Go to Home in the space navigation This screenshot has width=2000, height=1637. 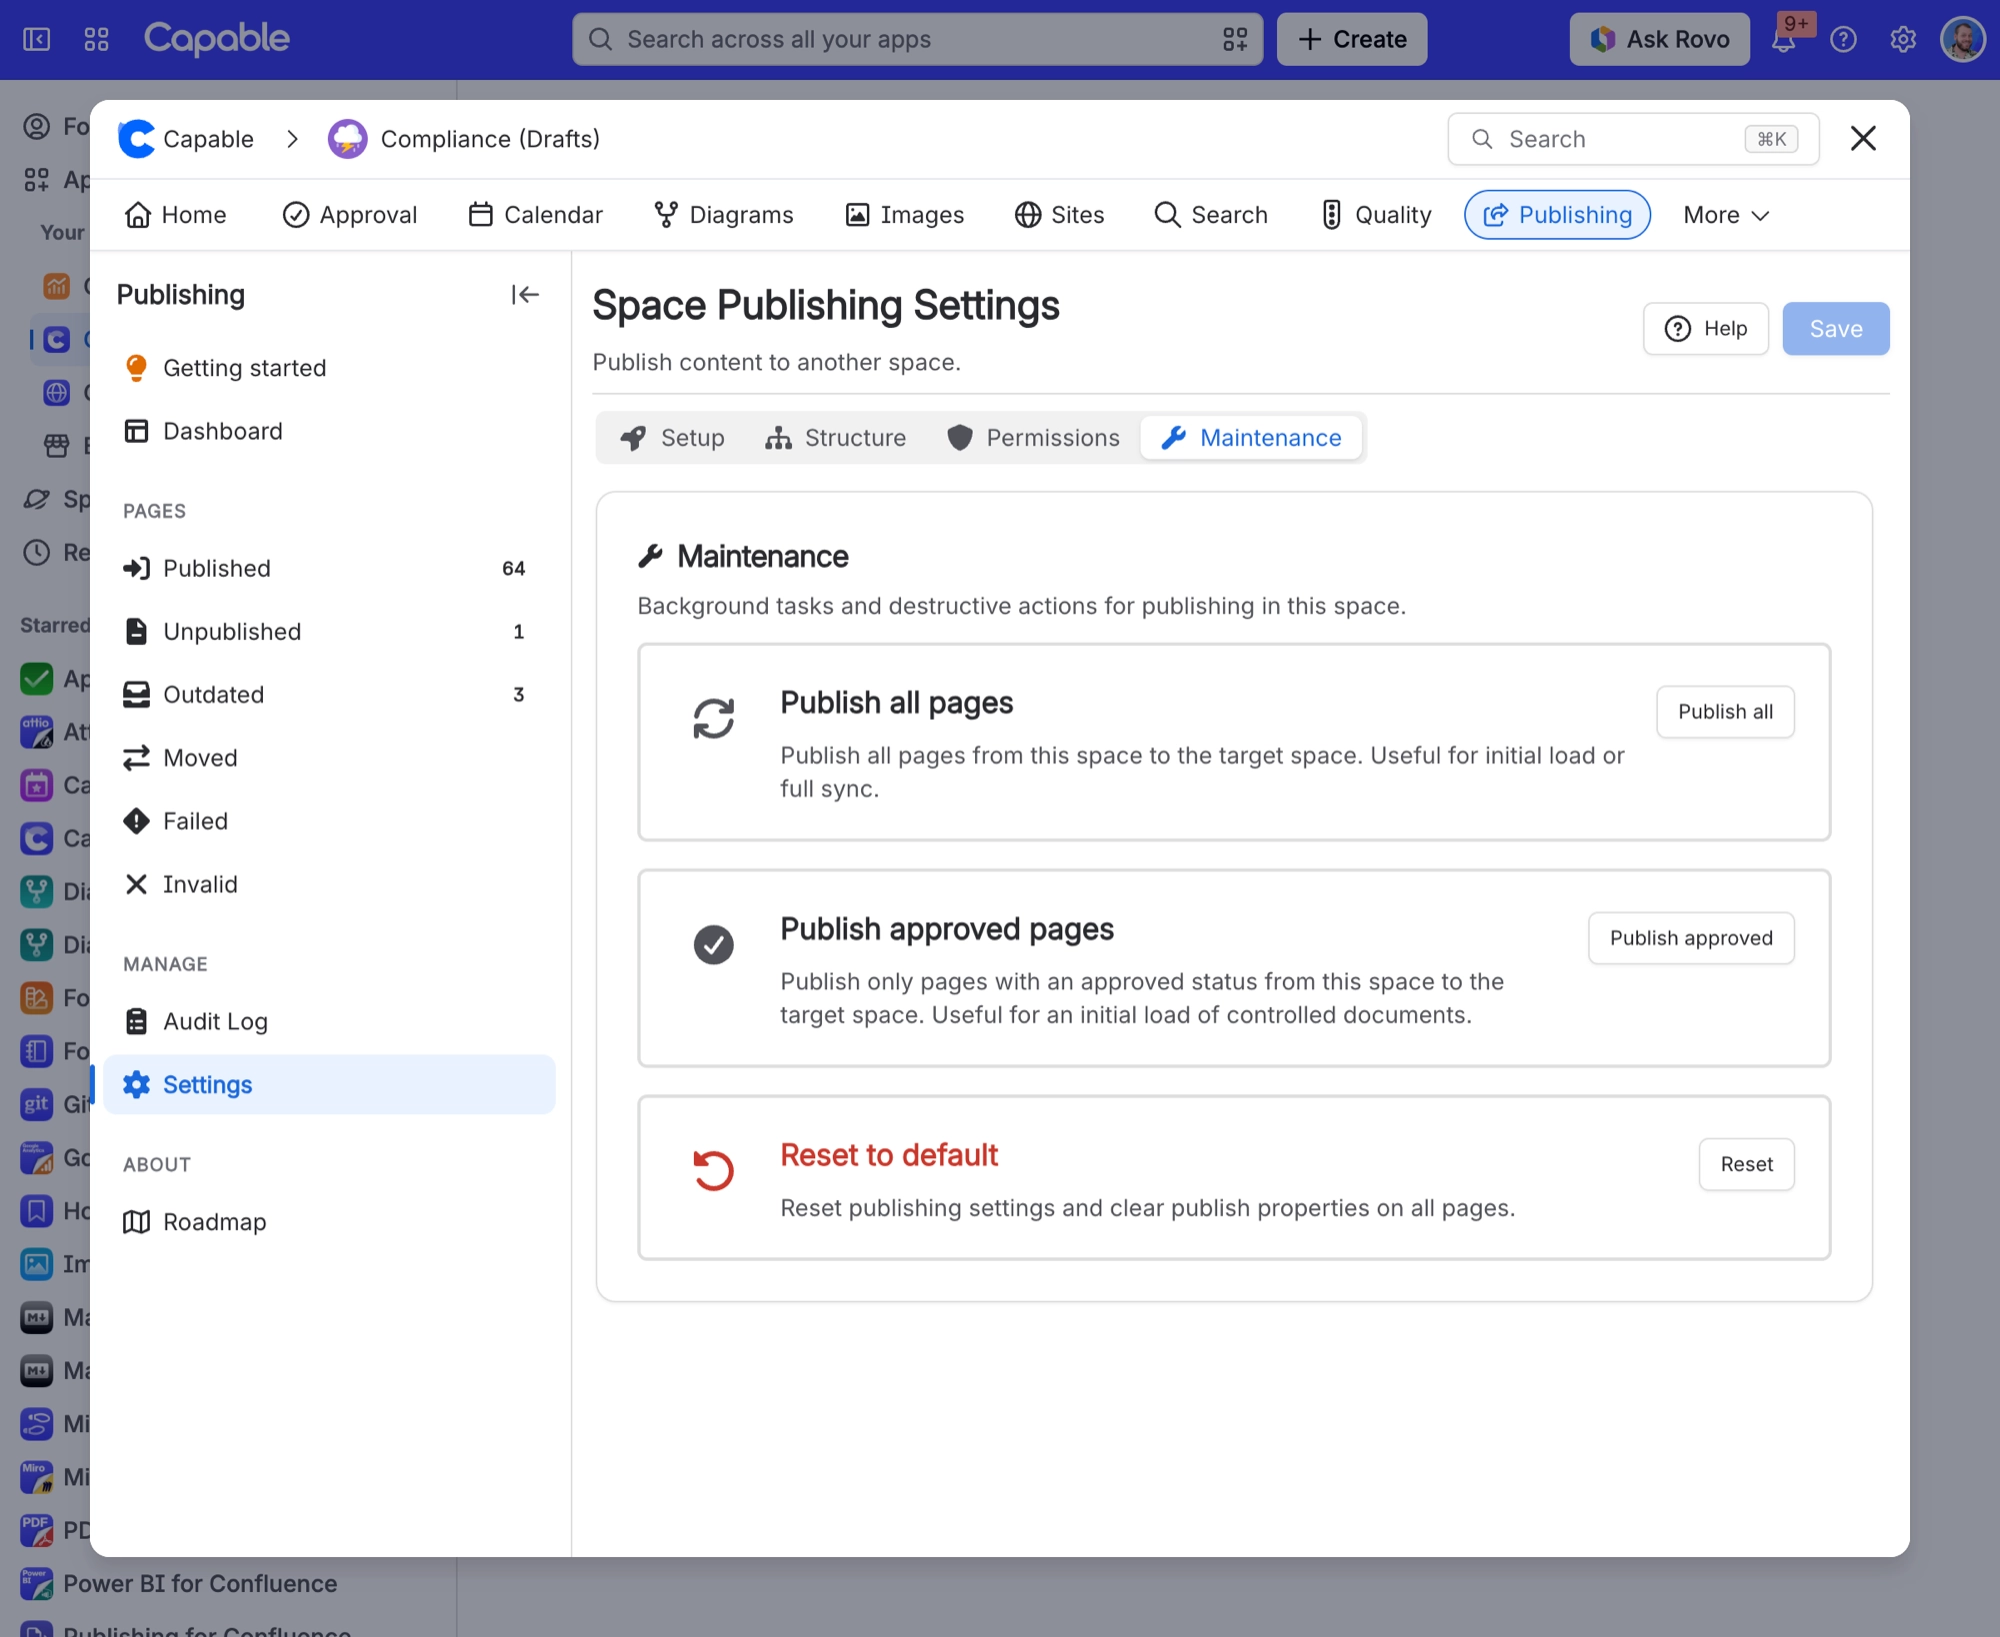[175, 215]
